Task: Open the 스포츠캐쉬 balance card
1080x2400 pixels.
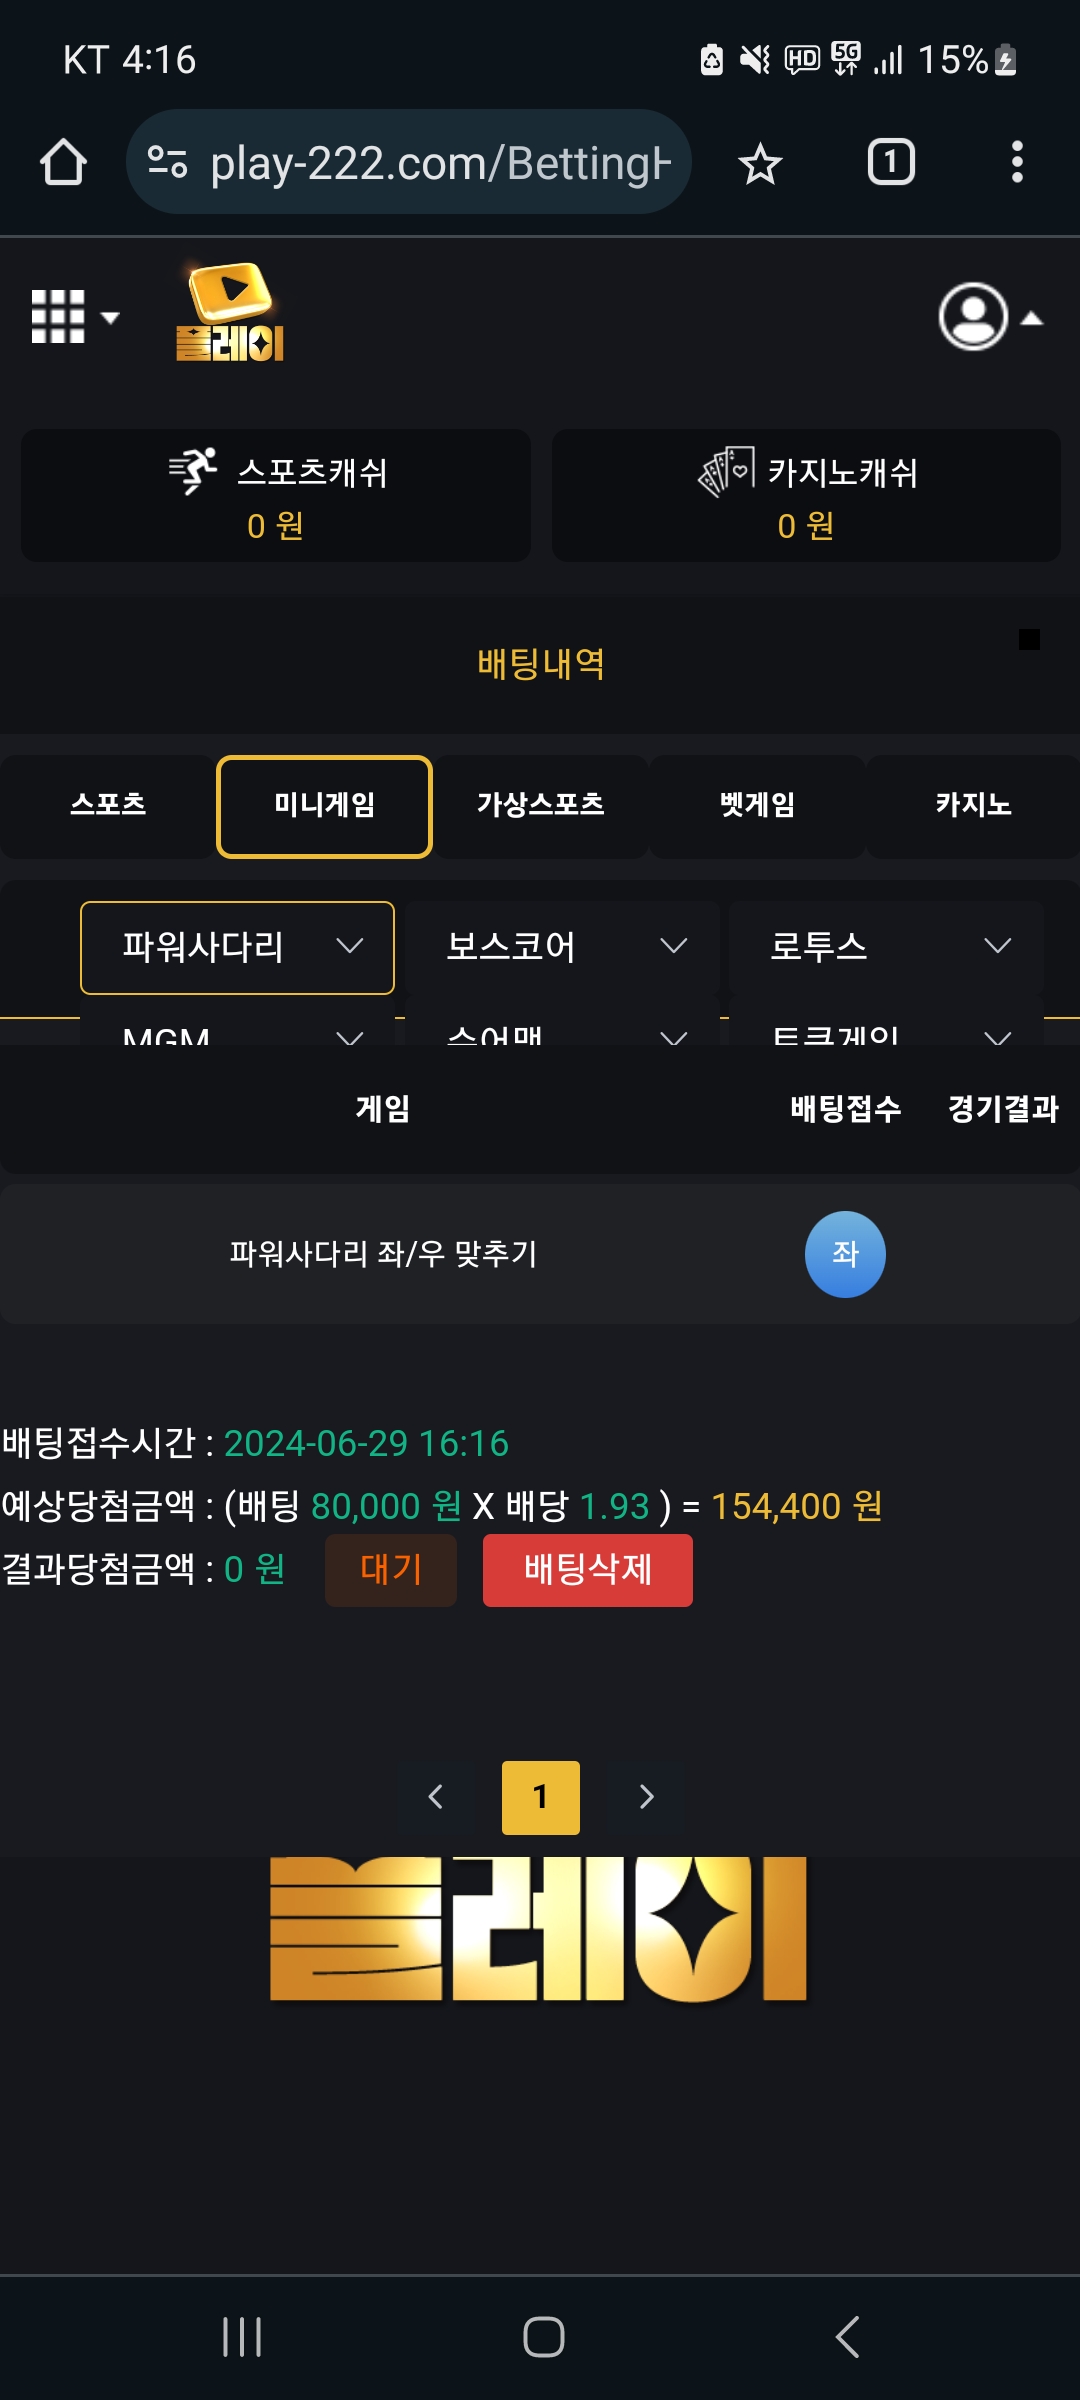Action: [276, 496]
